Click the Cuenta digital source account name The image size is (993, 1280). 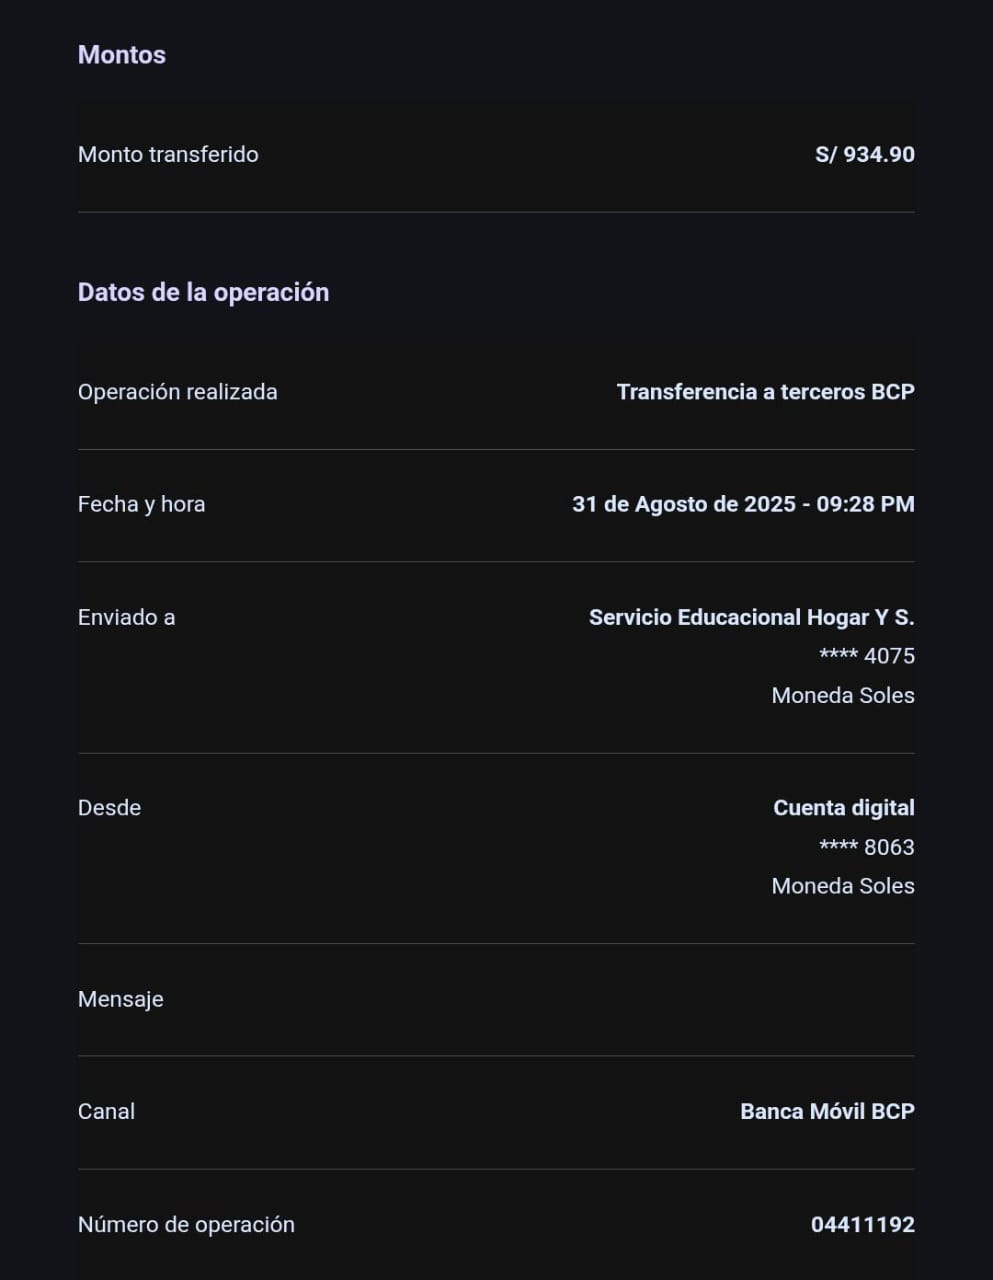[x=843, y=808]
